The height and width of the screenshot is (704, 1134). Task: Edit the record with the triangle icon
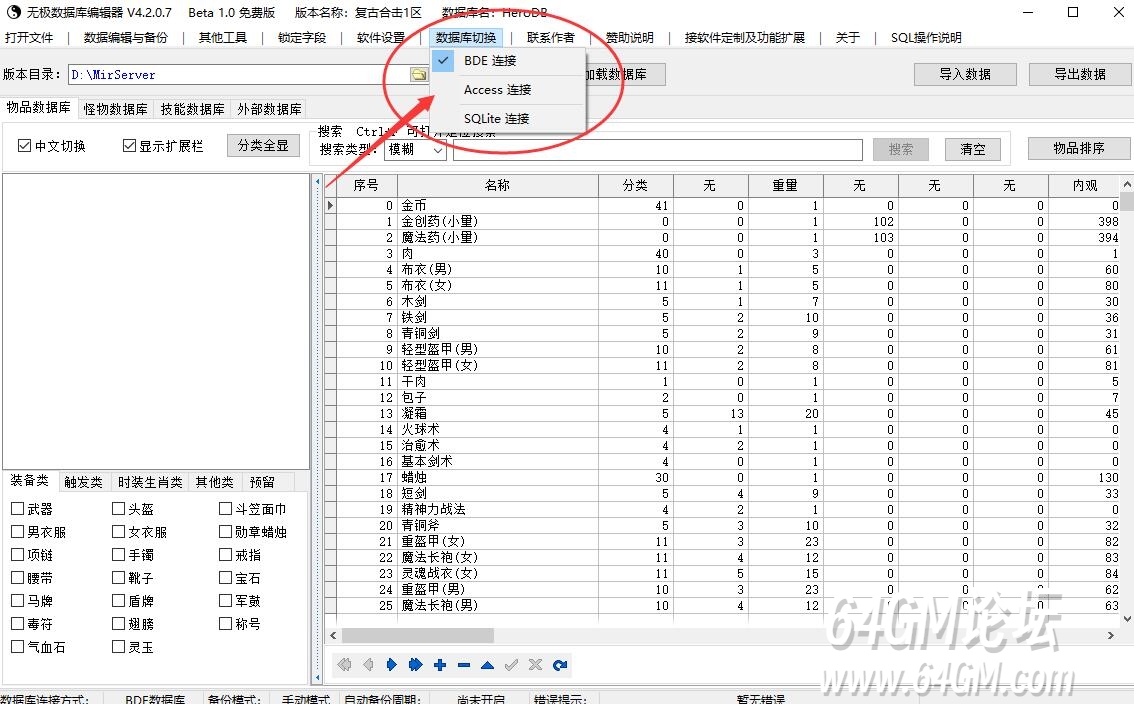(x=487, y=665)
